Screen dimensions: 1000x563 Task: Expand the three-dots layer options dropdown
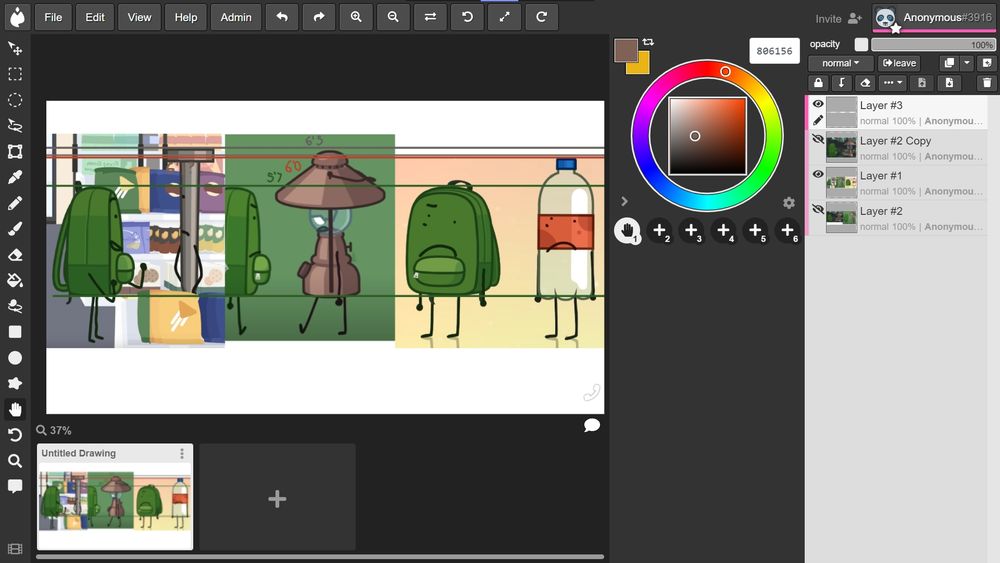pos(892,83)
